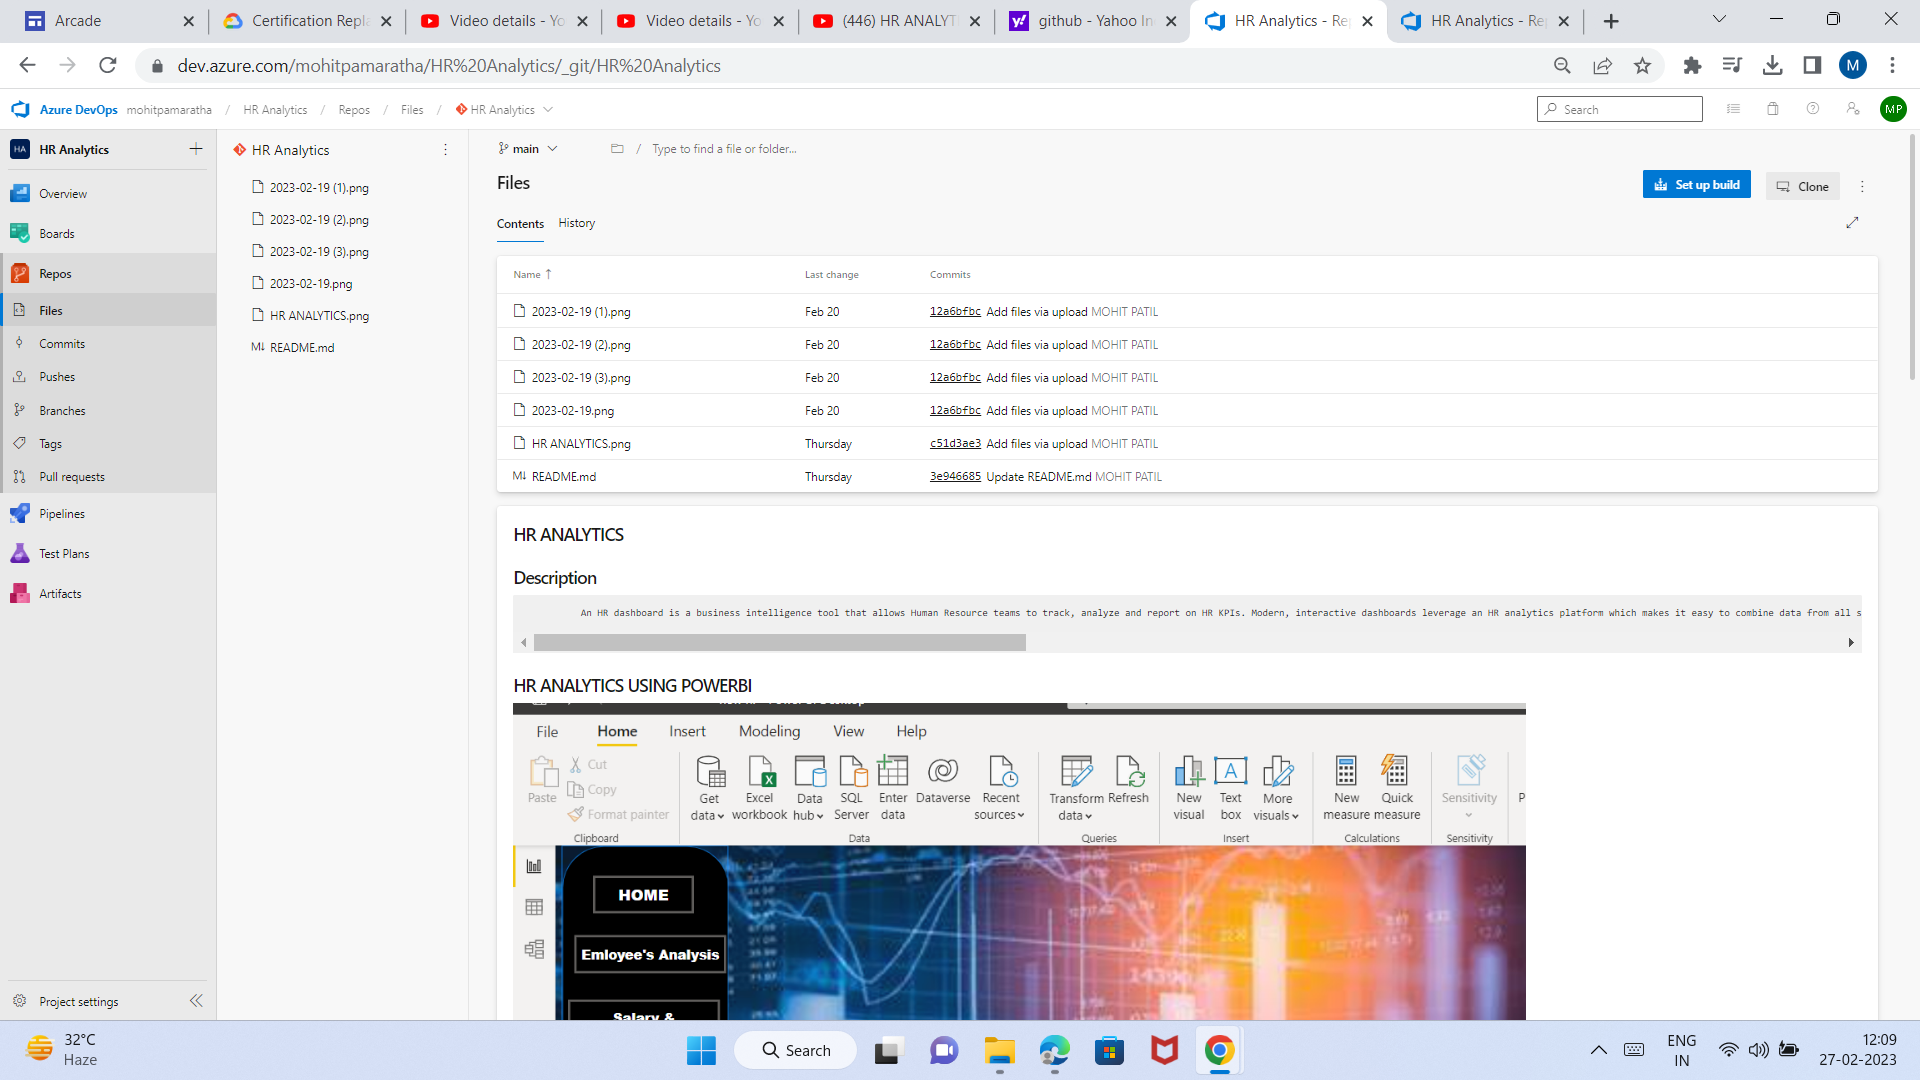Select Commits in the Repos menu

coord(62,344)
